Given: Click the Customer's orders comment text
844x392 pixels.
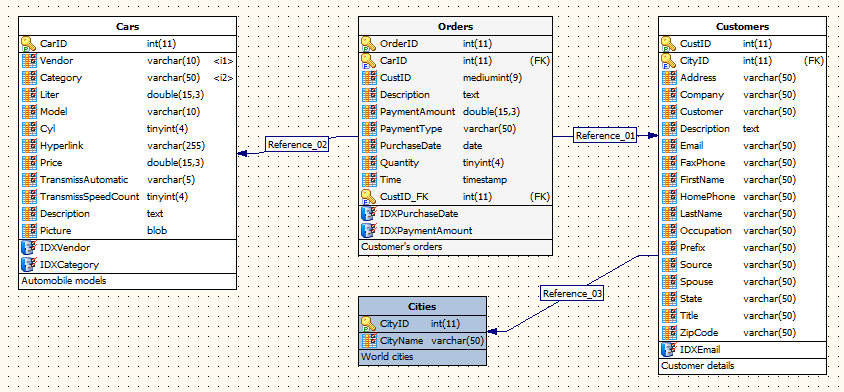Looking at the screenshot, I should tap(402, 247).
